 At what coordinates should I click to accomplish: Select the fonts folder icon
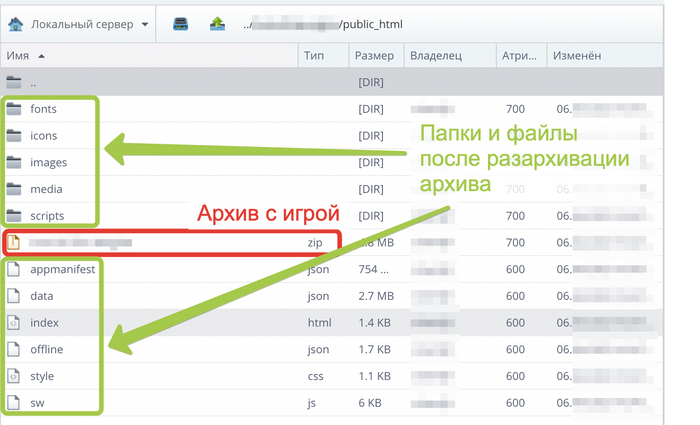pyautogui.click(x=14, y=109)
